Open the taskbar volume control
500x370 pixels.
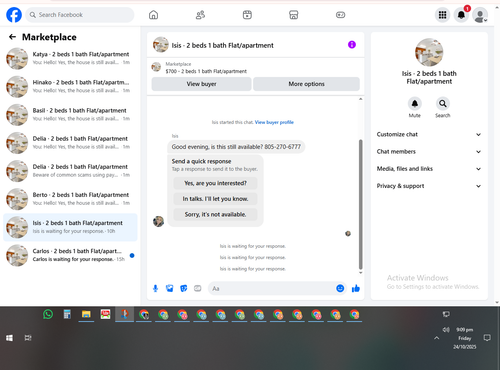coord(446,330)
